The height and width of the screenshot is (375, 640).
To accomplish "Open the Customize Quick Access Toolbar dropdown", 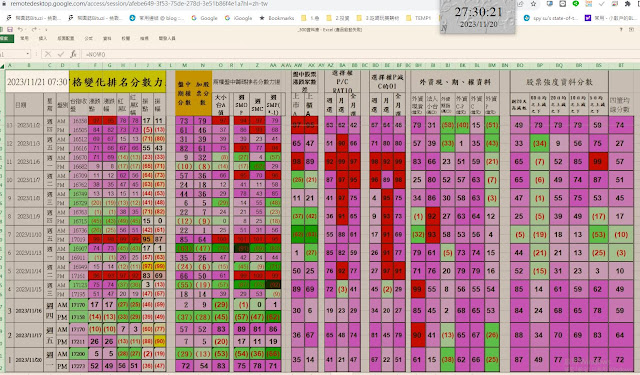I will pyautogui.click(x=46, y=29).
